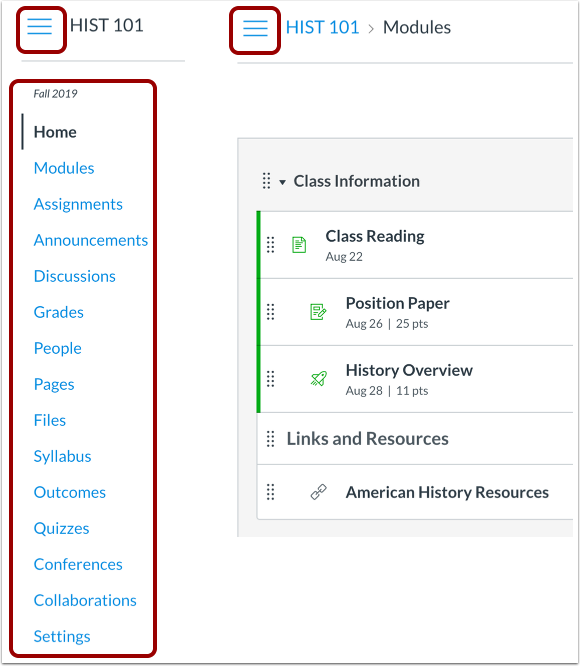Open Assignments in course navigation
The width and height of the screenshot is (580, 666).
pos(78,204)
